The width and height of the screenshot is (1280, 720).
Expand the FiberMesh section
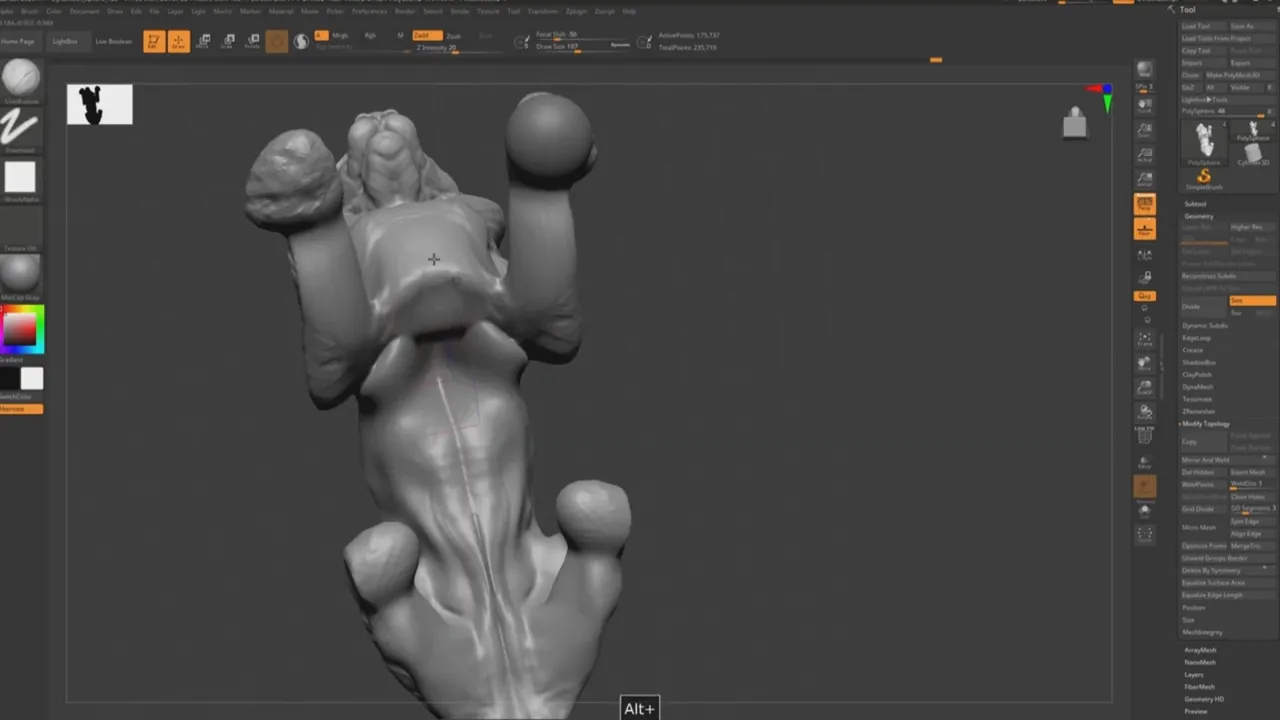pyautogui.click(x=1199, y=687)
